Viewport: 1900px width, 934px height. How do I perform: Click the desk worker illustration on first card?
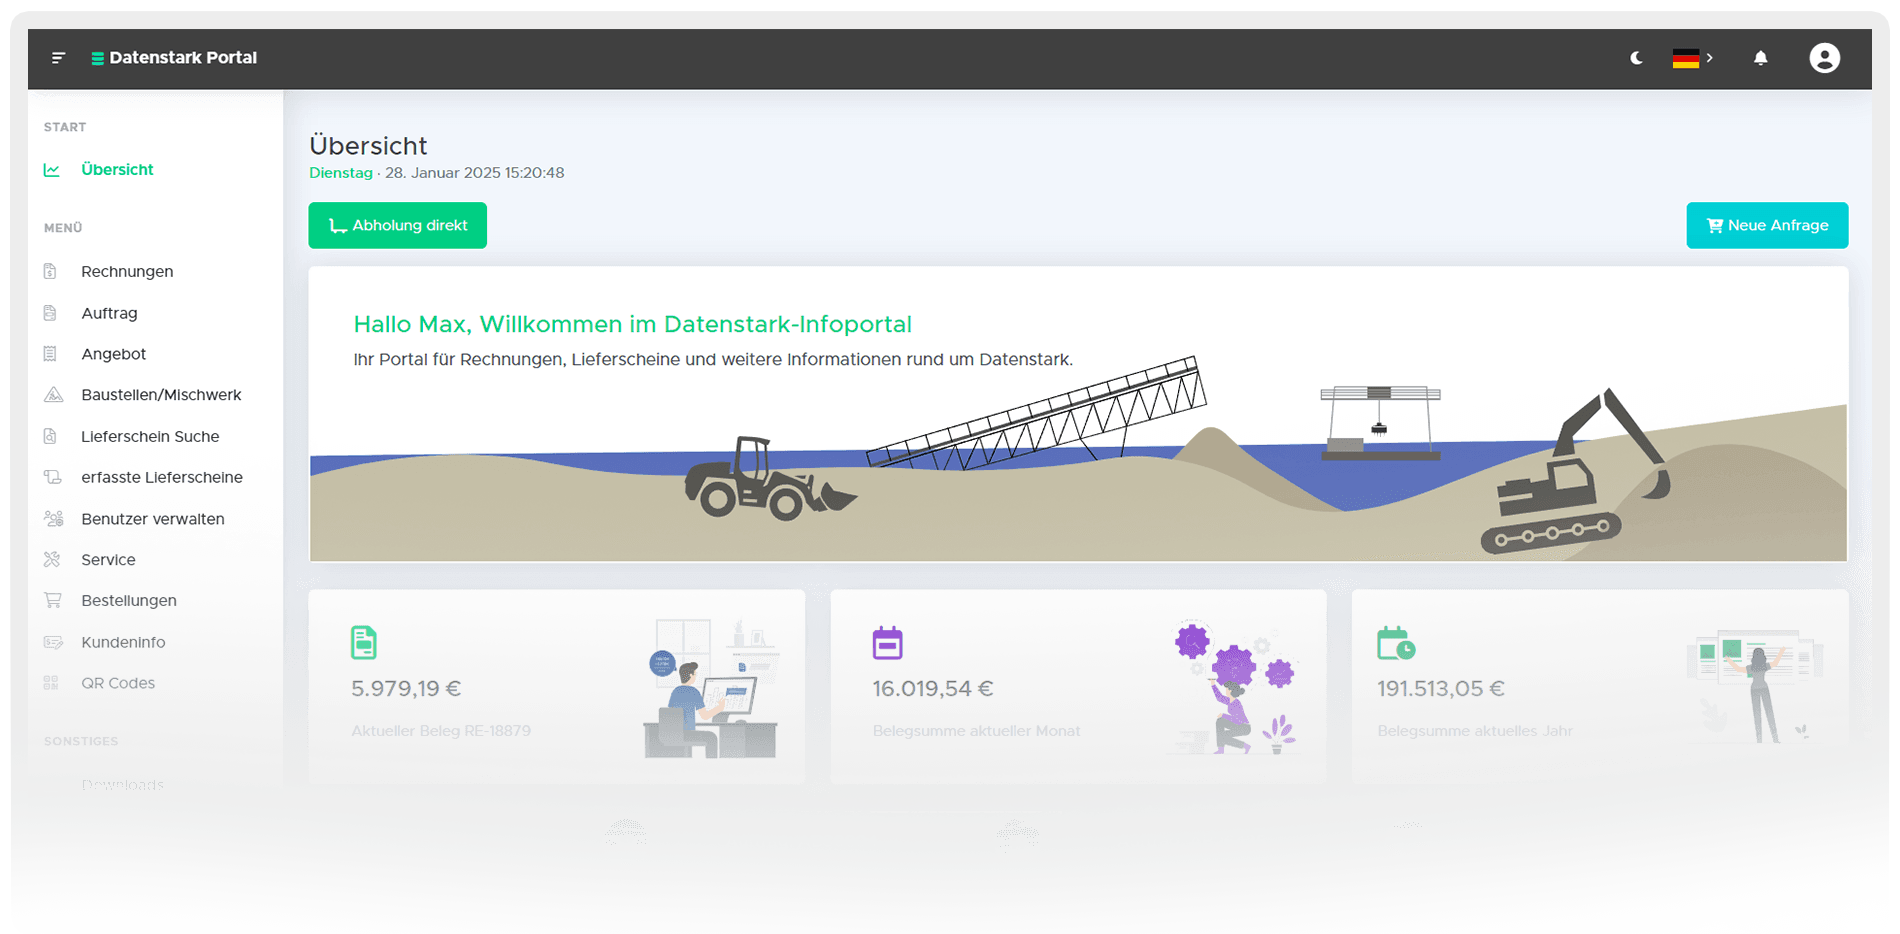(x=711, y=688)
